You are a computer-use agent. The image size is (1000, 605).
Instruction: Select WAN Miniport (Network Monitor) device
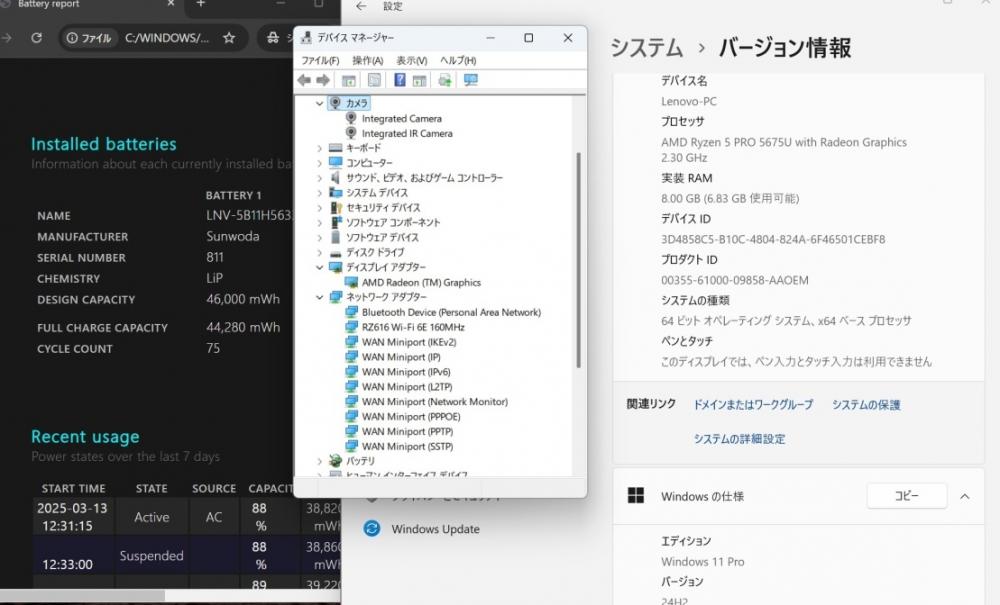(435, 402)
